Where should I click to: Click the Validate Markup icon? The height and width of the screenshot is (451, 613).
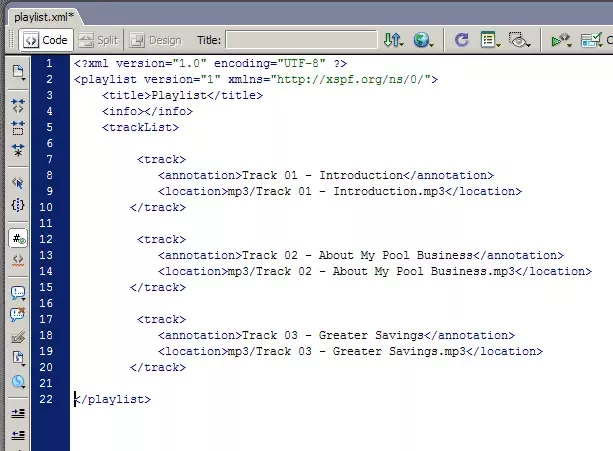pos(561,40)
